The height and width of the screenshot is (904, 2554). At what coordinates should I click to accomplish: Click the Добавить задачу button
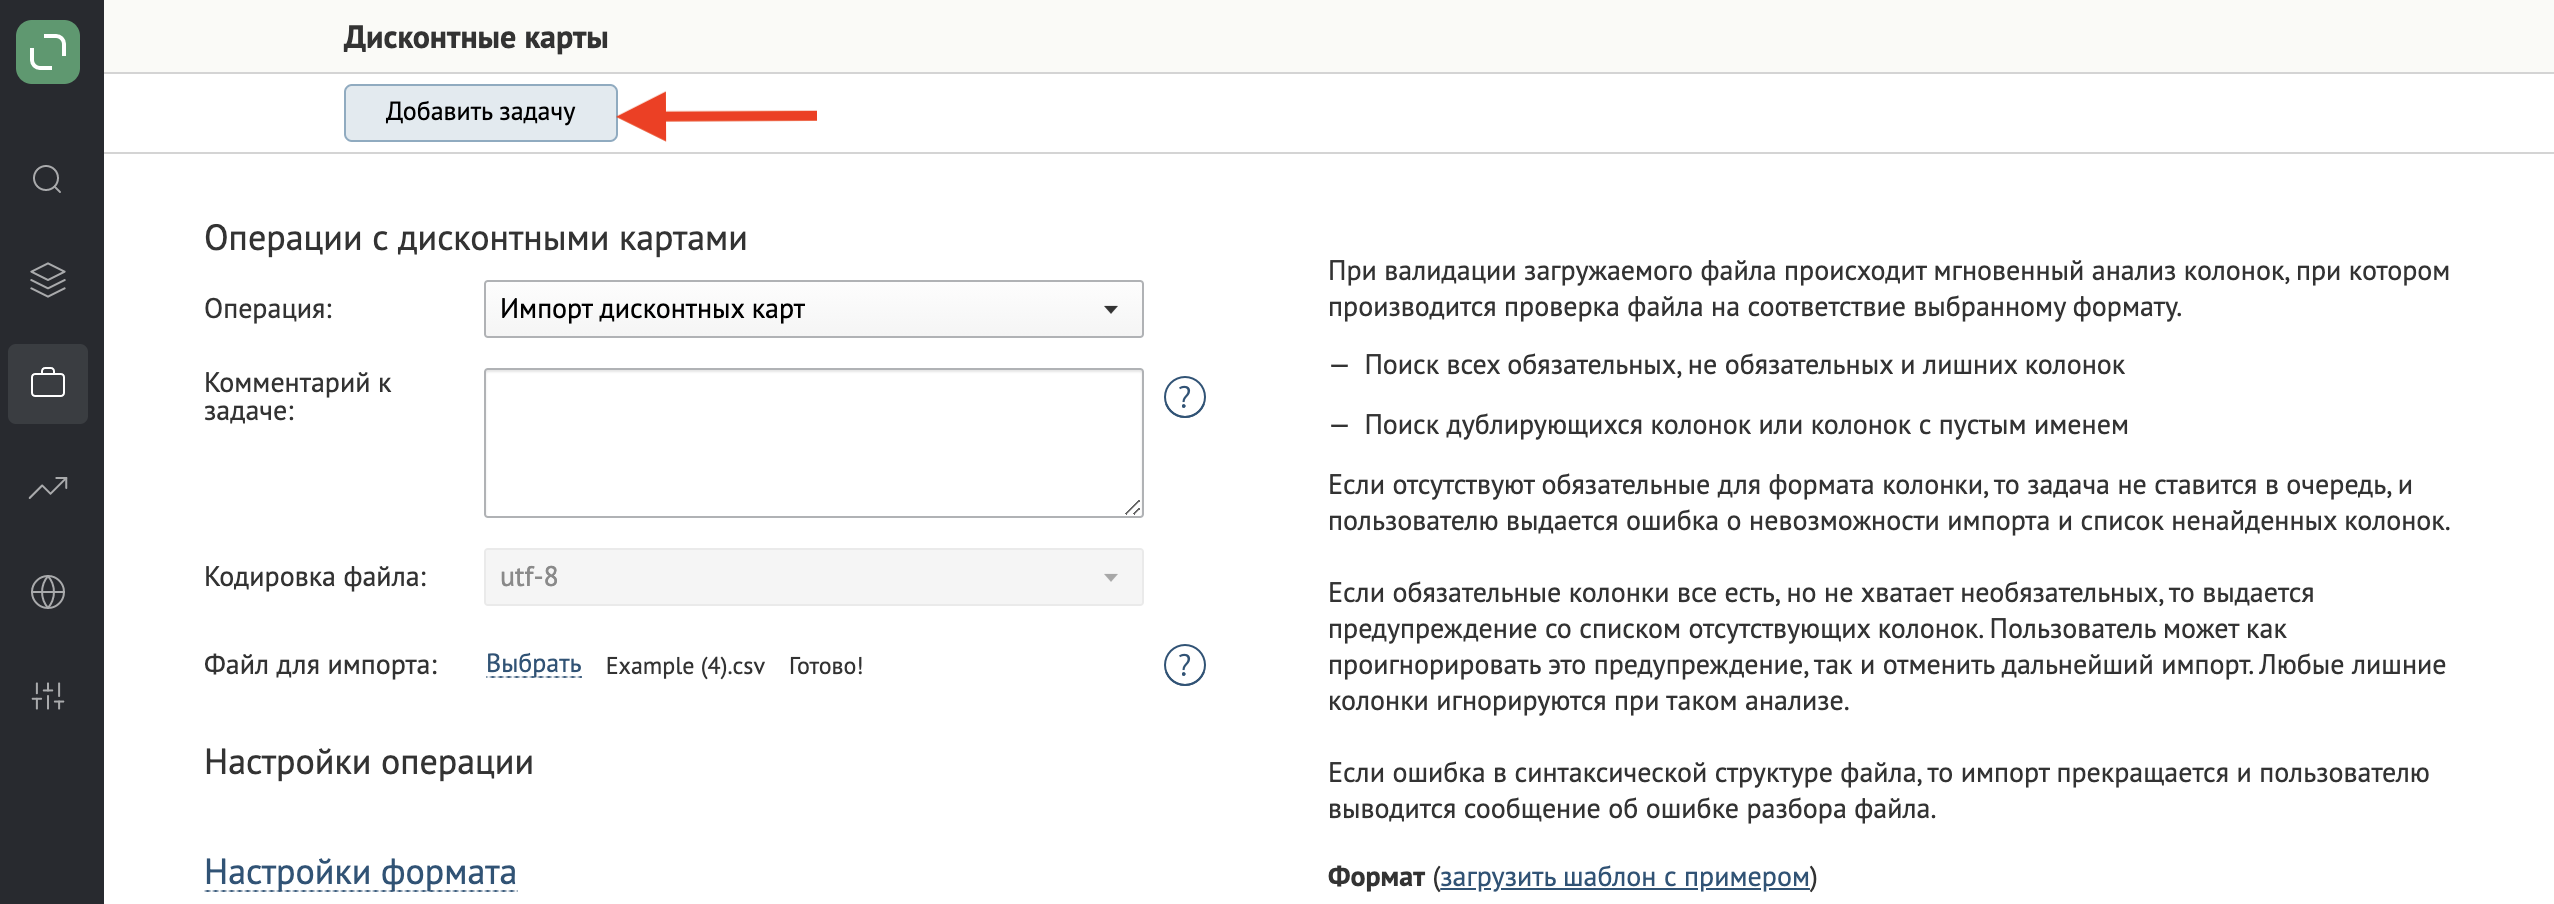tap(481, 113)
